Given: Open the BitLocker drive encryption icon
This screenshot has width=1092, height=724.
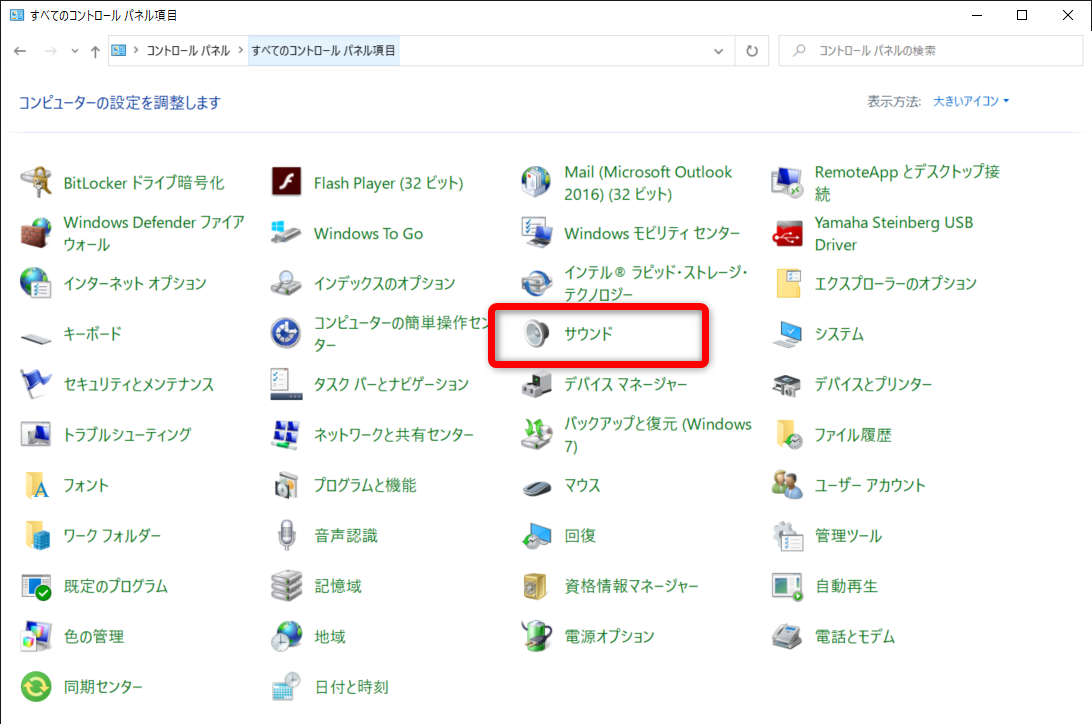Looking at the screenshot, I should click(x=36, y=183).
